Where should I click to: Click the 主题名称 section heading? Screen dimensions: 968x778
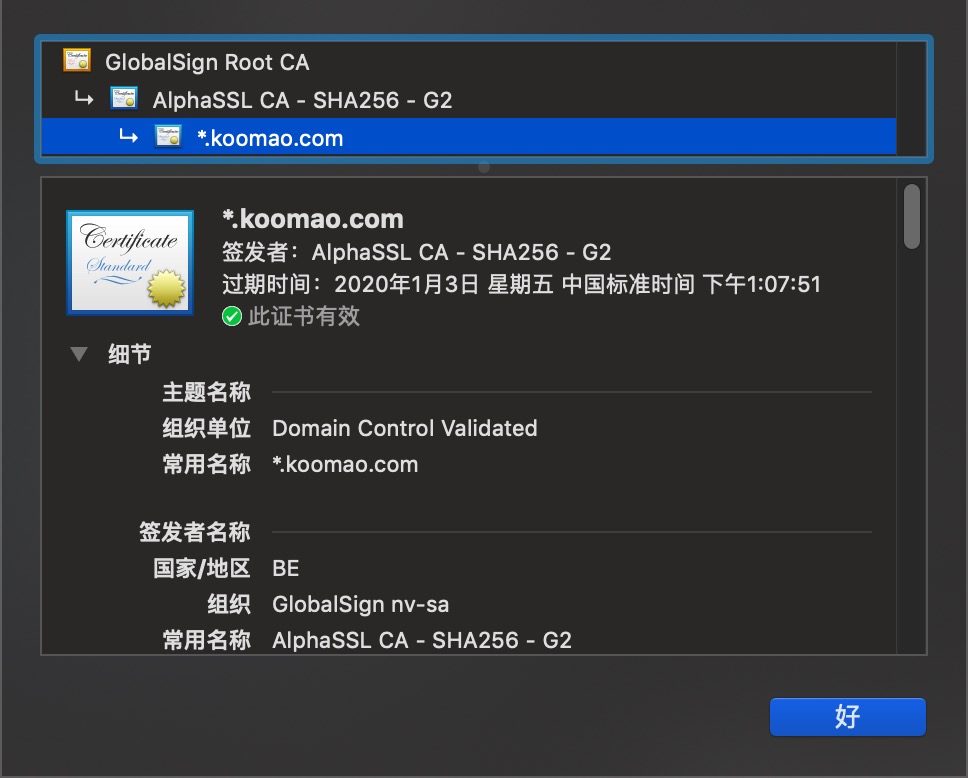[206, 392]
